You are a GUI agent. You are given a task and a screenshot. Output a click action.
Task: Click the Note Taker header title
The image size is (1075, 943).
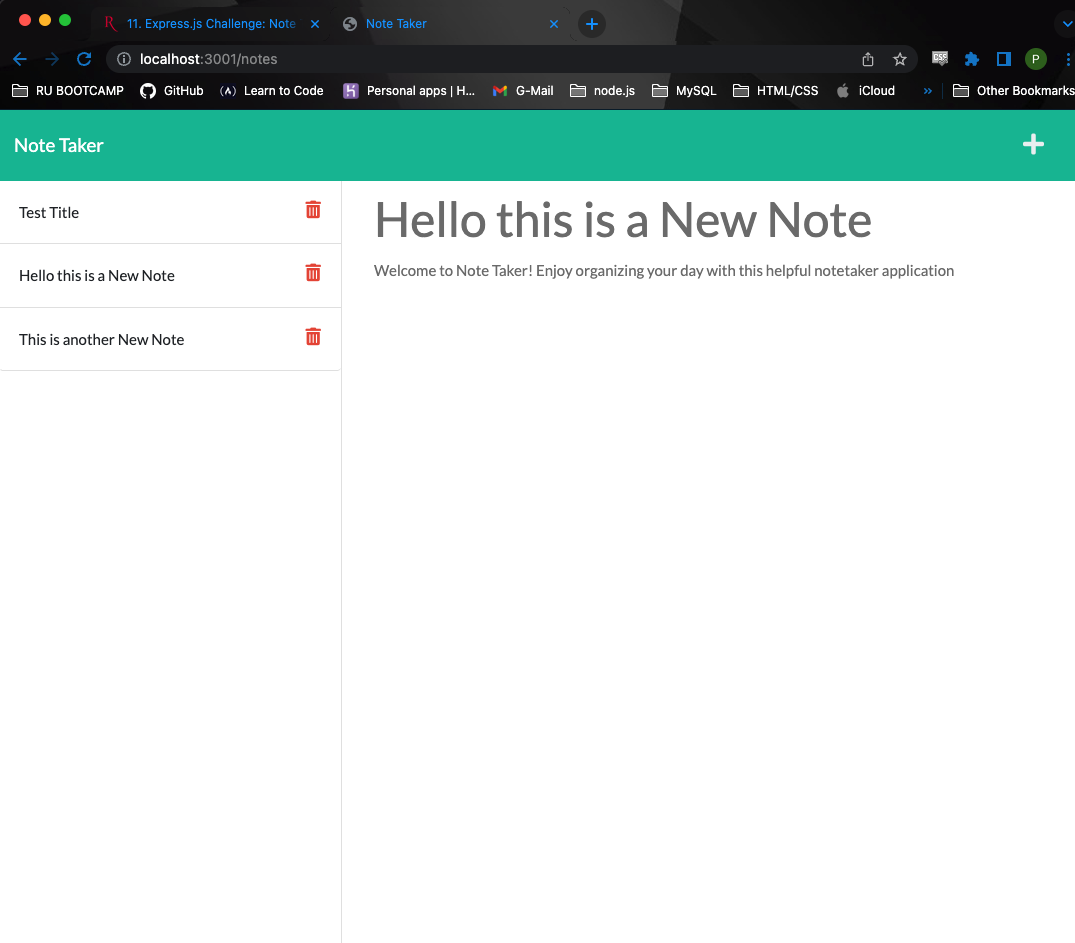pyautogui.click(x=59, y=145)
